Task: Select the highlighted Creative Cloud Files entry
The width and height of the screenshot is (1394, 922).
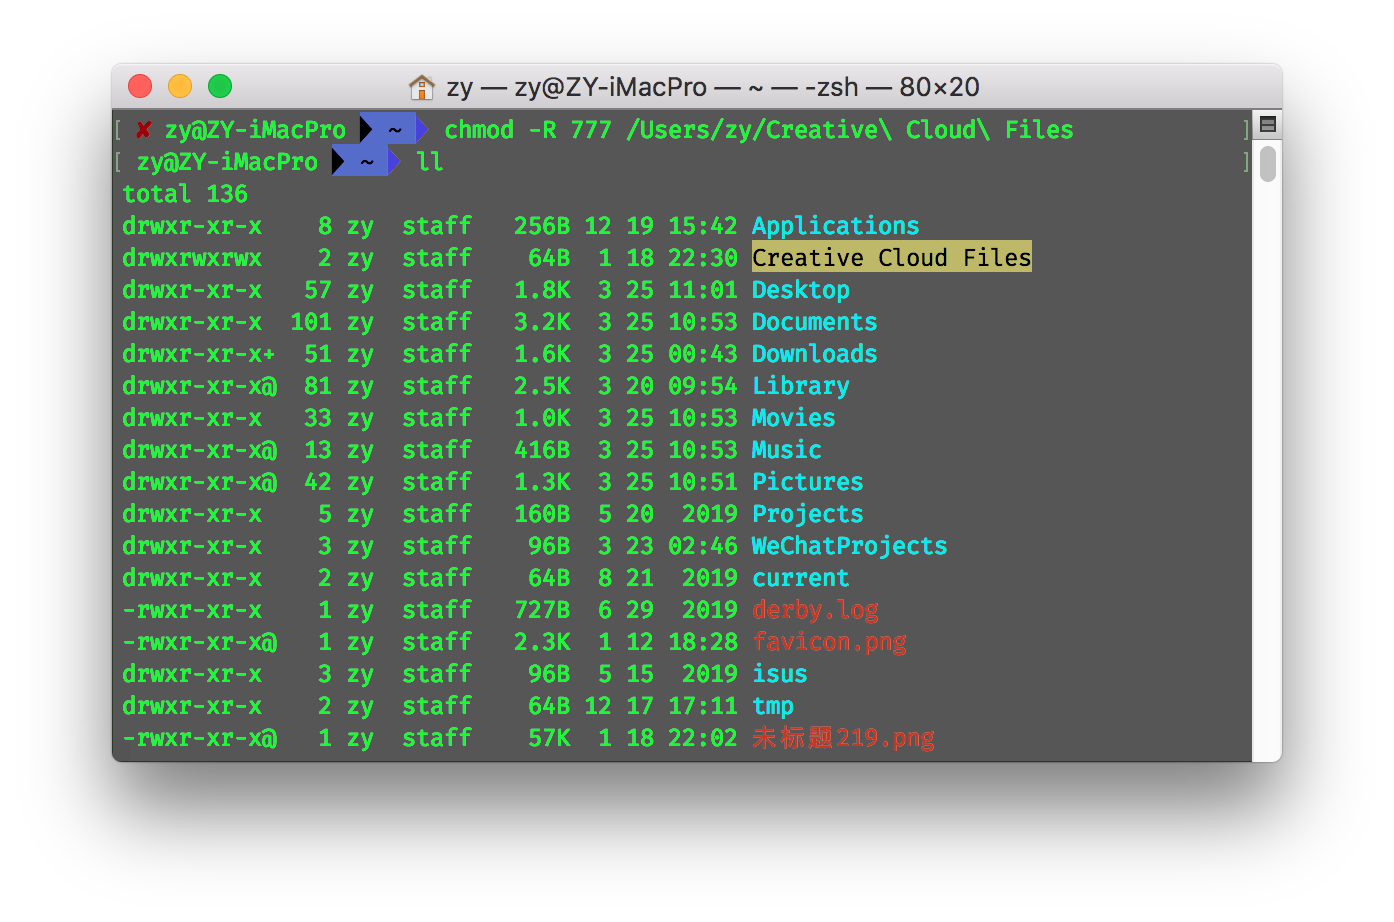Action: tap(892, 258)
